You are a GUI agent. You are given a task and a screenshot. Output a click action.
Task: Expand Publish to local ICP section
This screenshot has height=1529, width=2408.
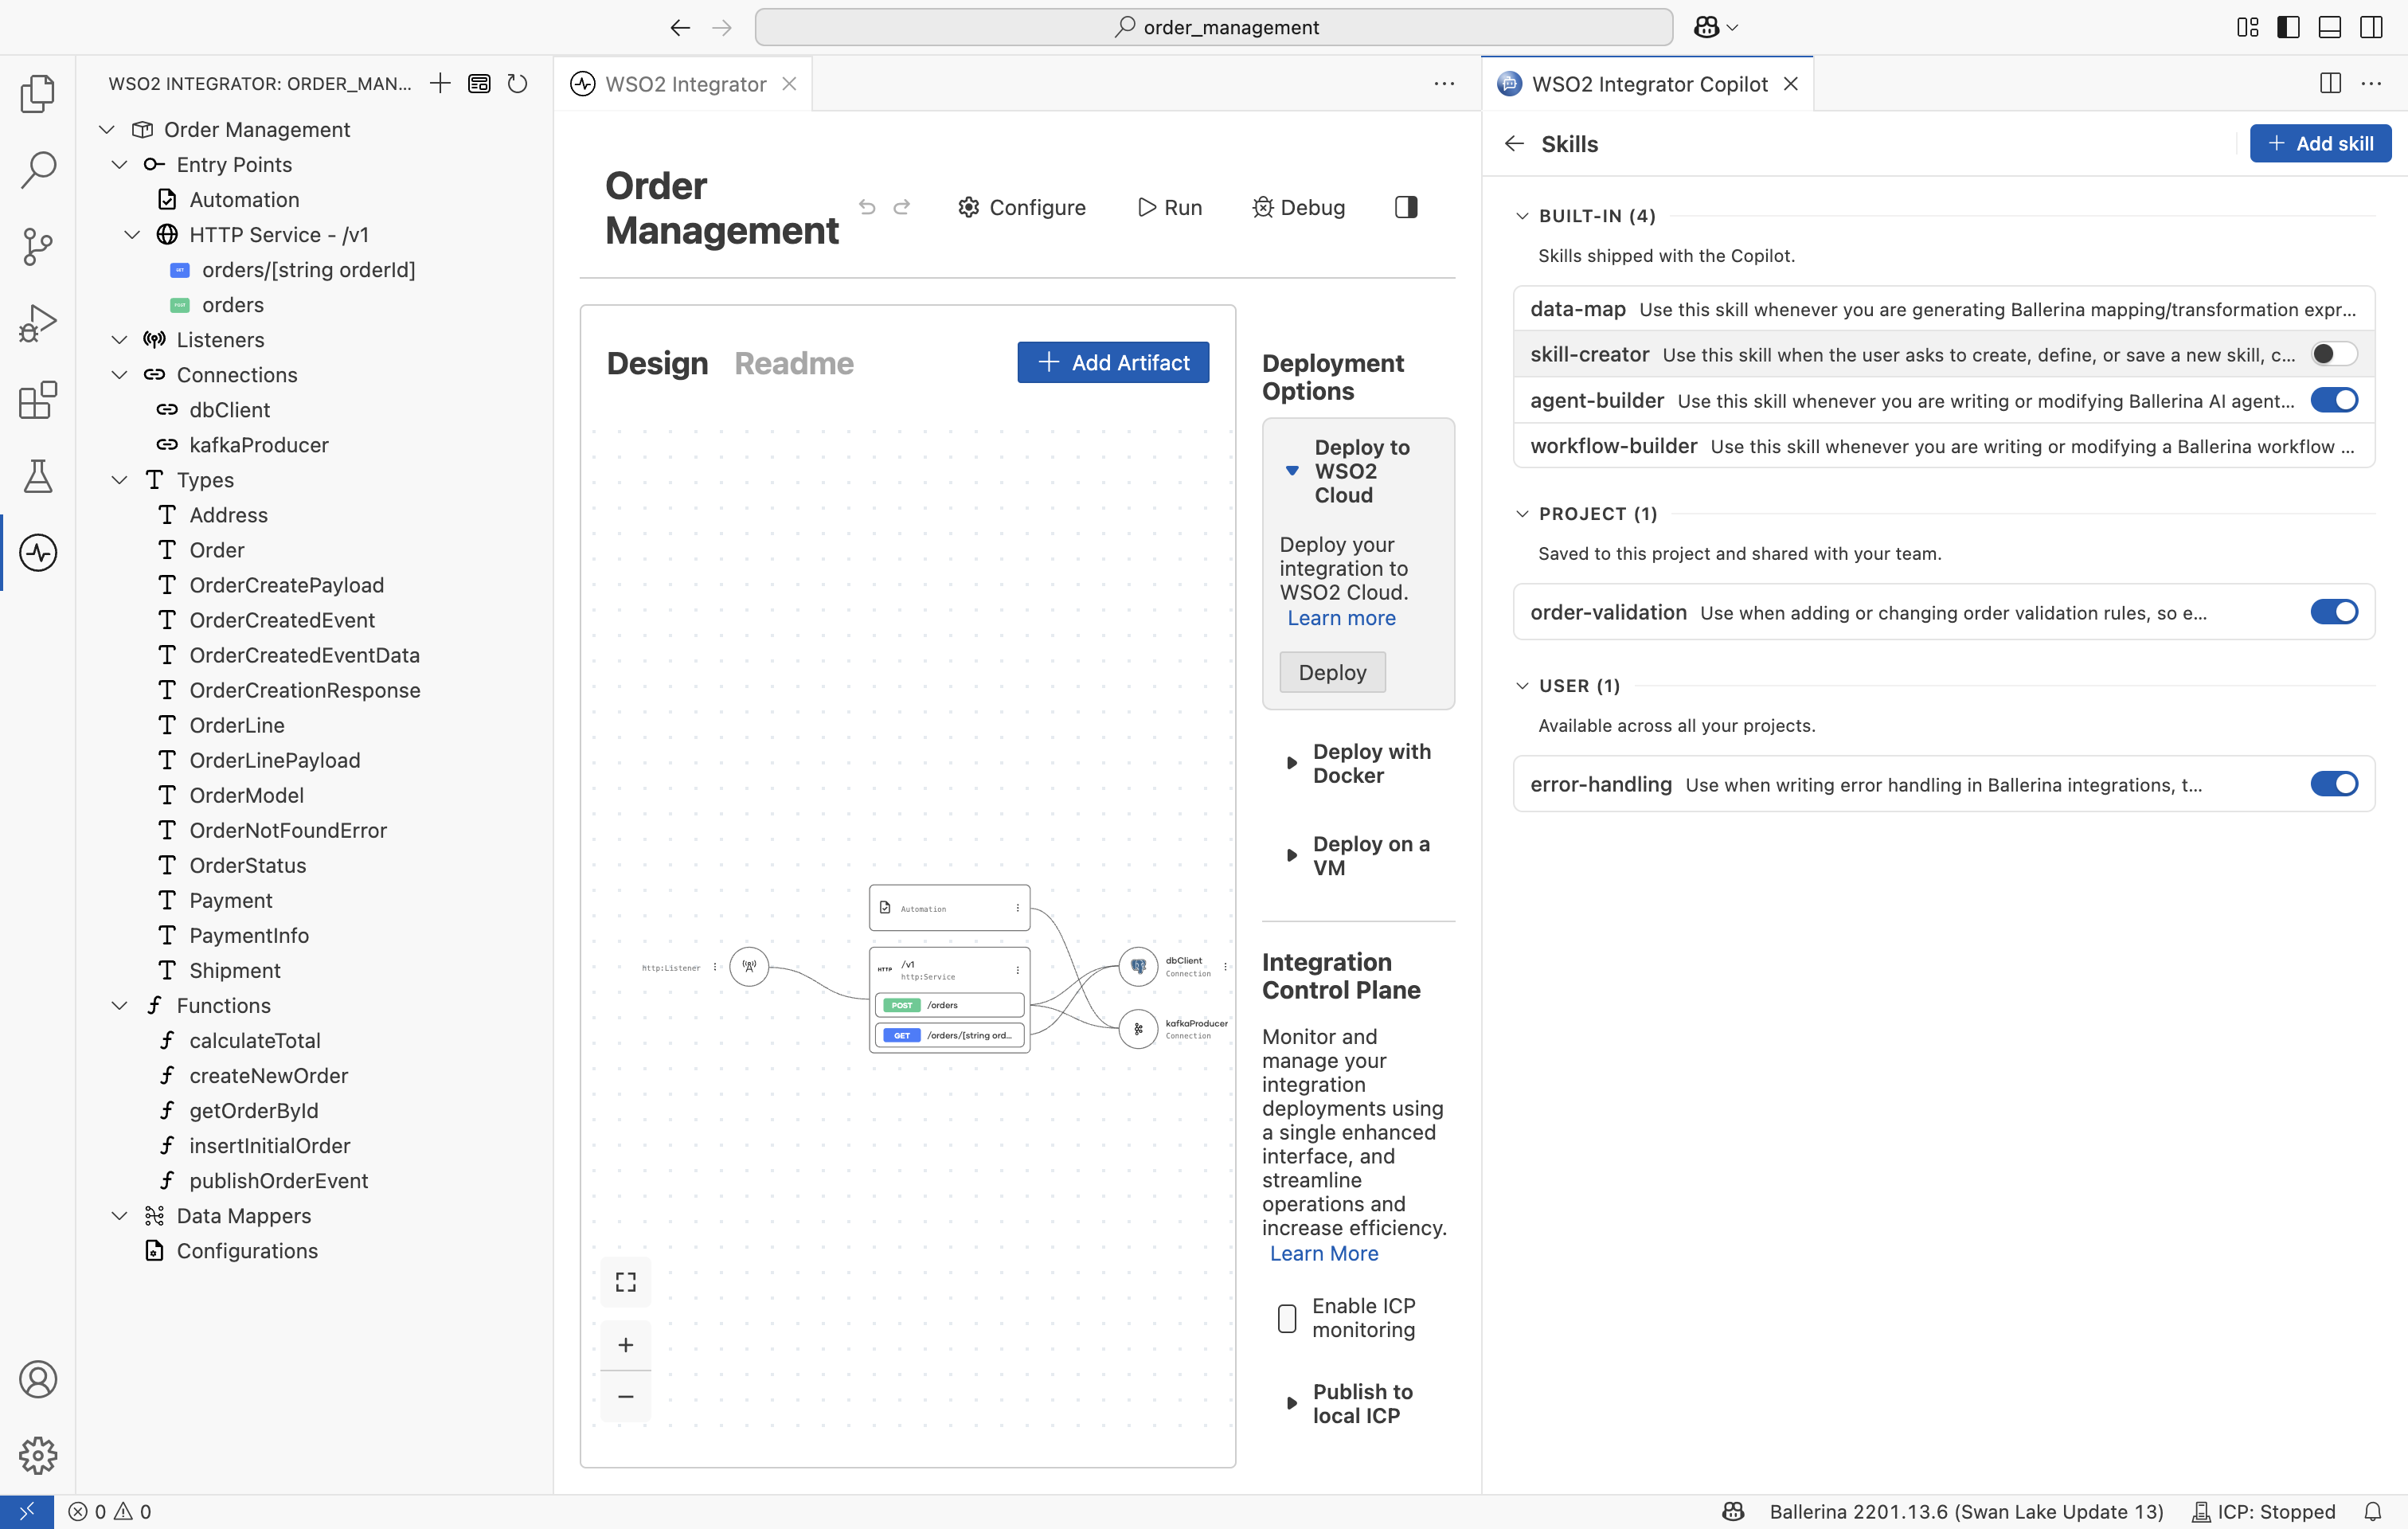(x=1291, y=1403)
